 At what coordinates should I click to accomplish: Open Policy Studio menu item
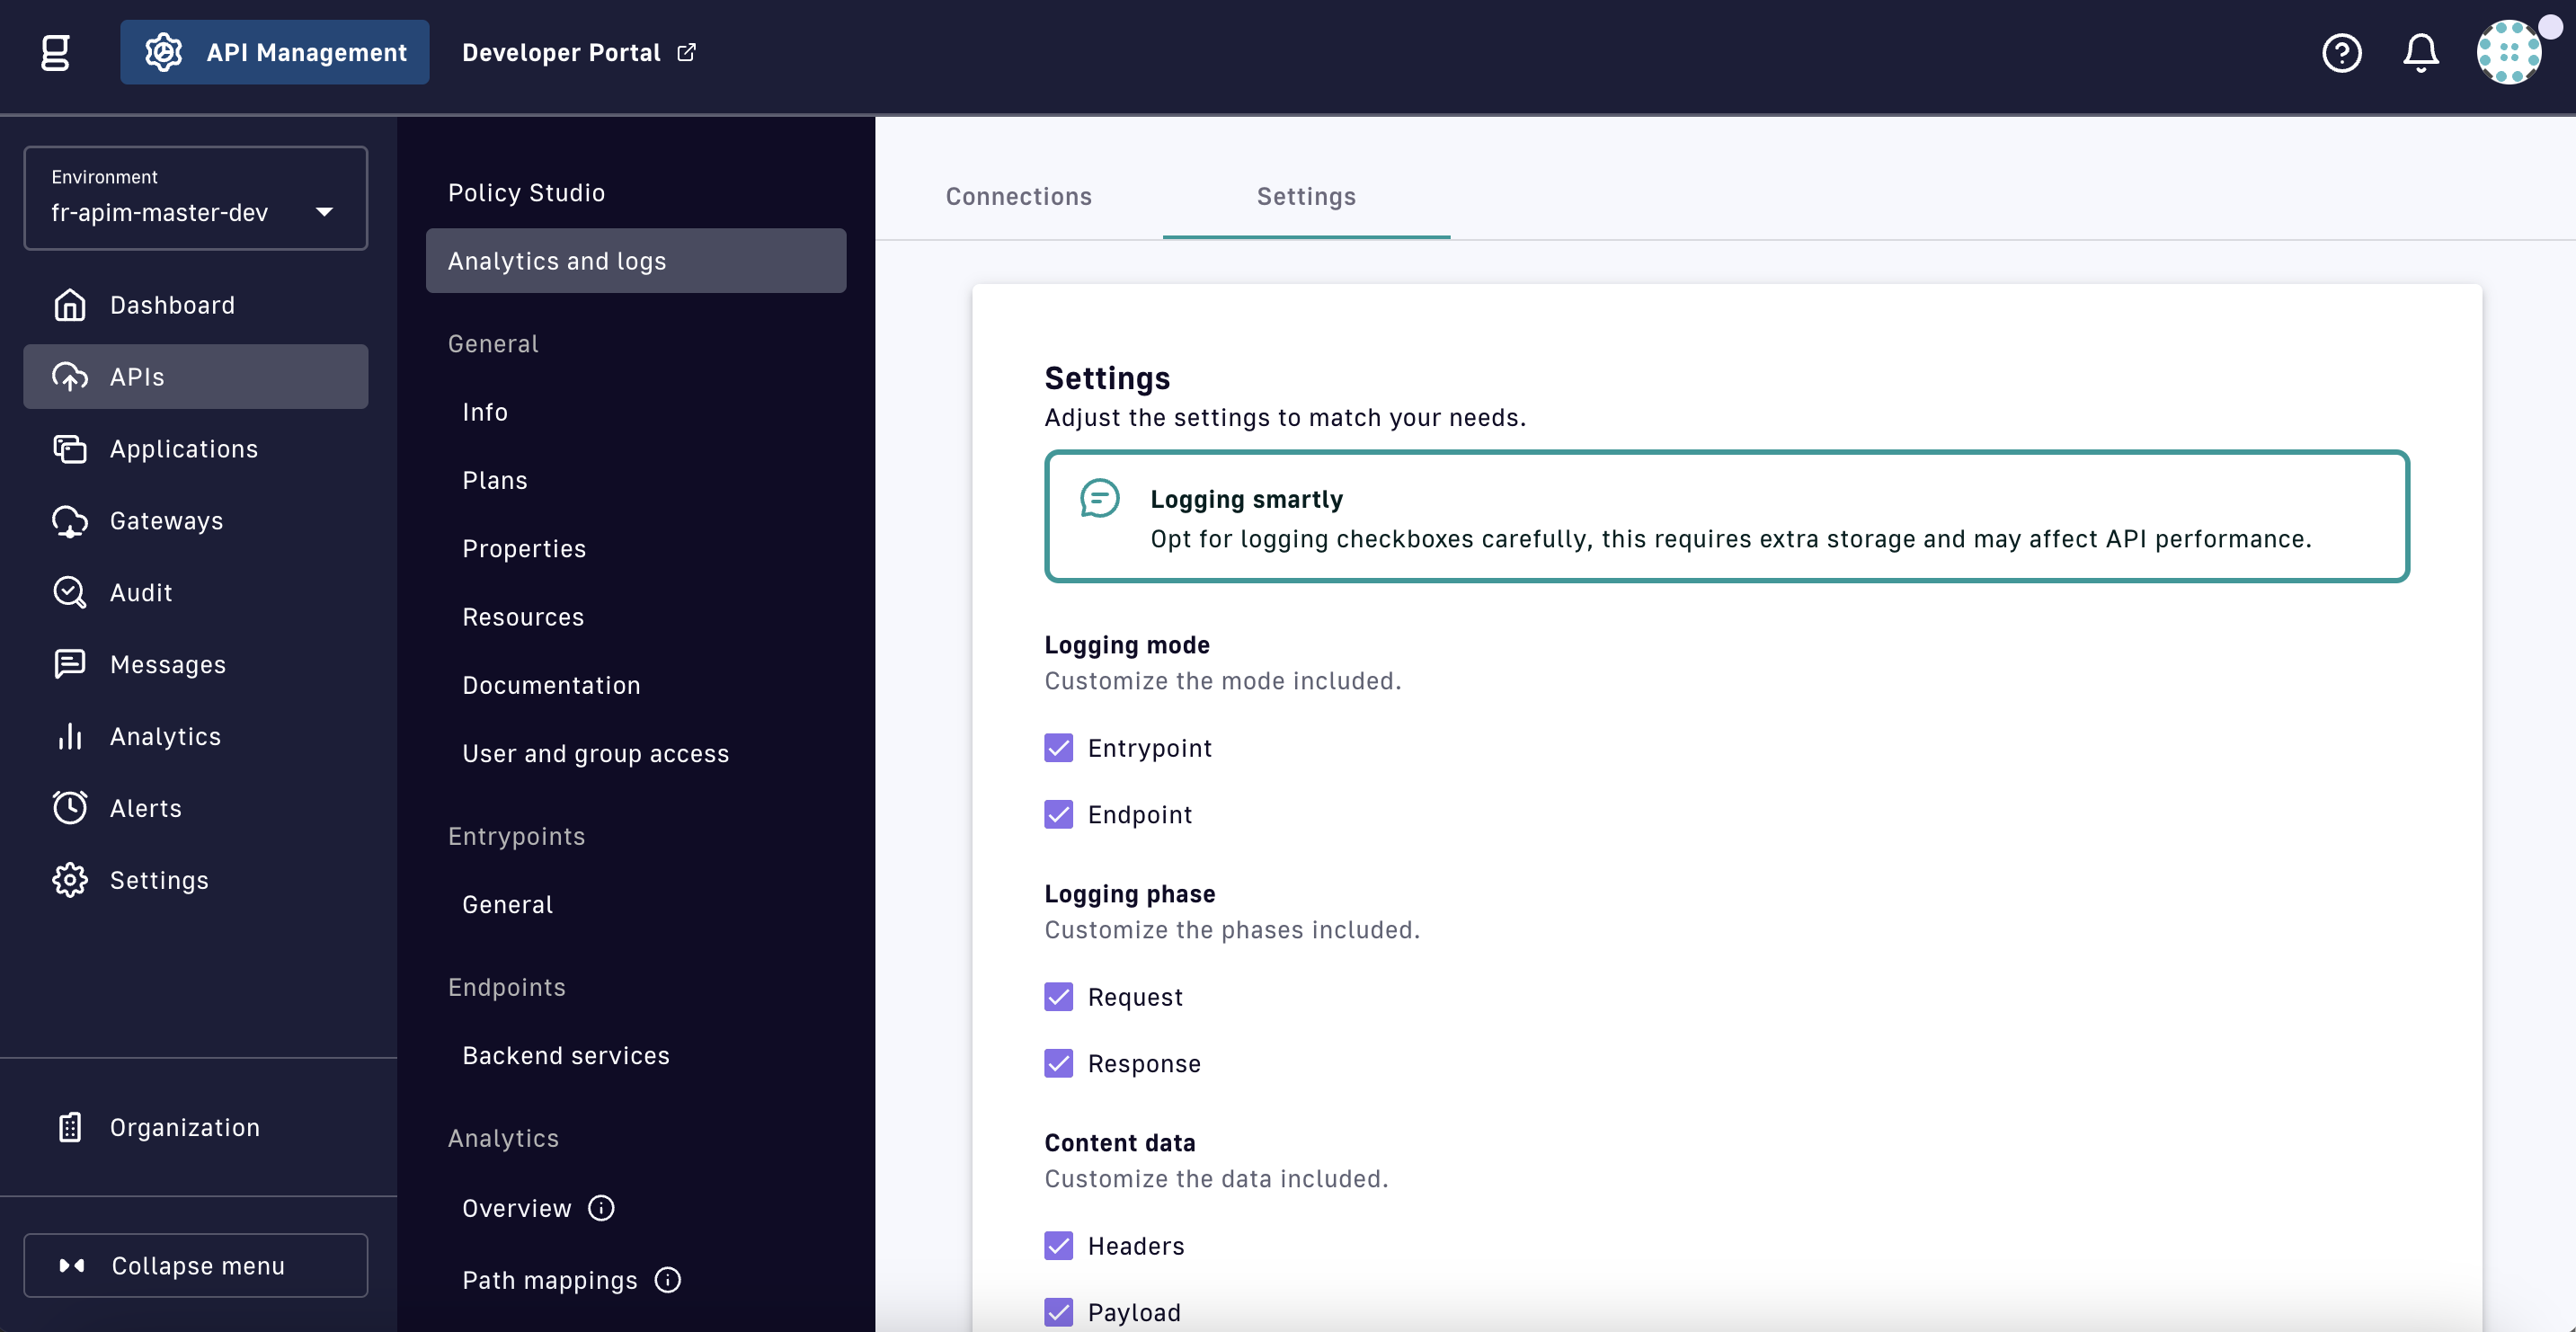coord(526,193)
